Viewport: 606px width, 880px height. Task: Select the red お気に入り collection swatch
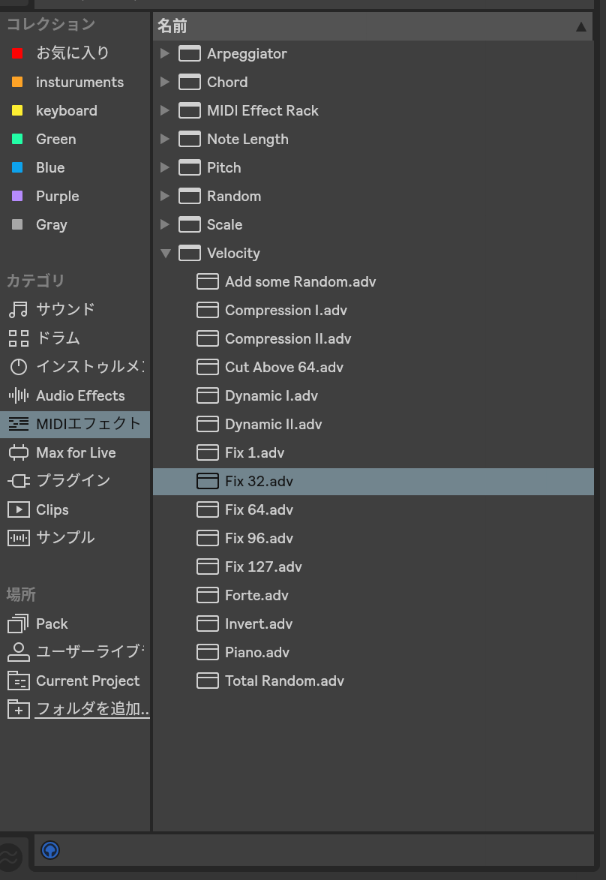coord(17,53)
